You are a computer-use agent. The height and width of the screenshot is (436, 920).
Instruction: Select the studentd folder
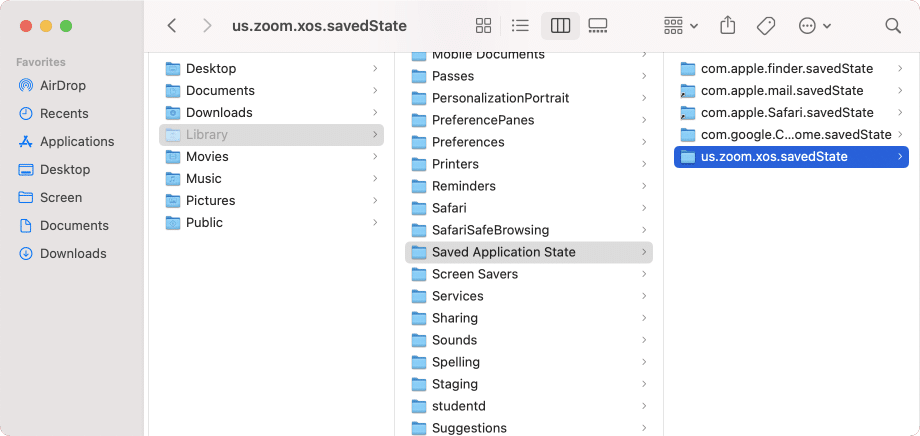pos(529,406)
